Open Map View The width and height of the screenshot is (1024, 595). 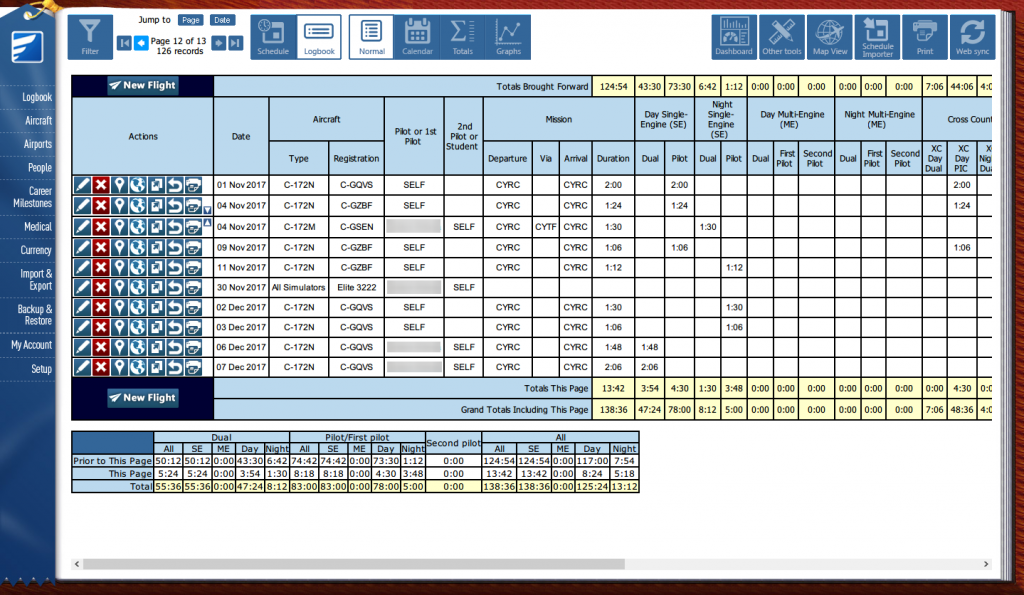tap(830, 37)
